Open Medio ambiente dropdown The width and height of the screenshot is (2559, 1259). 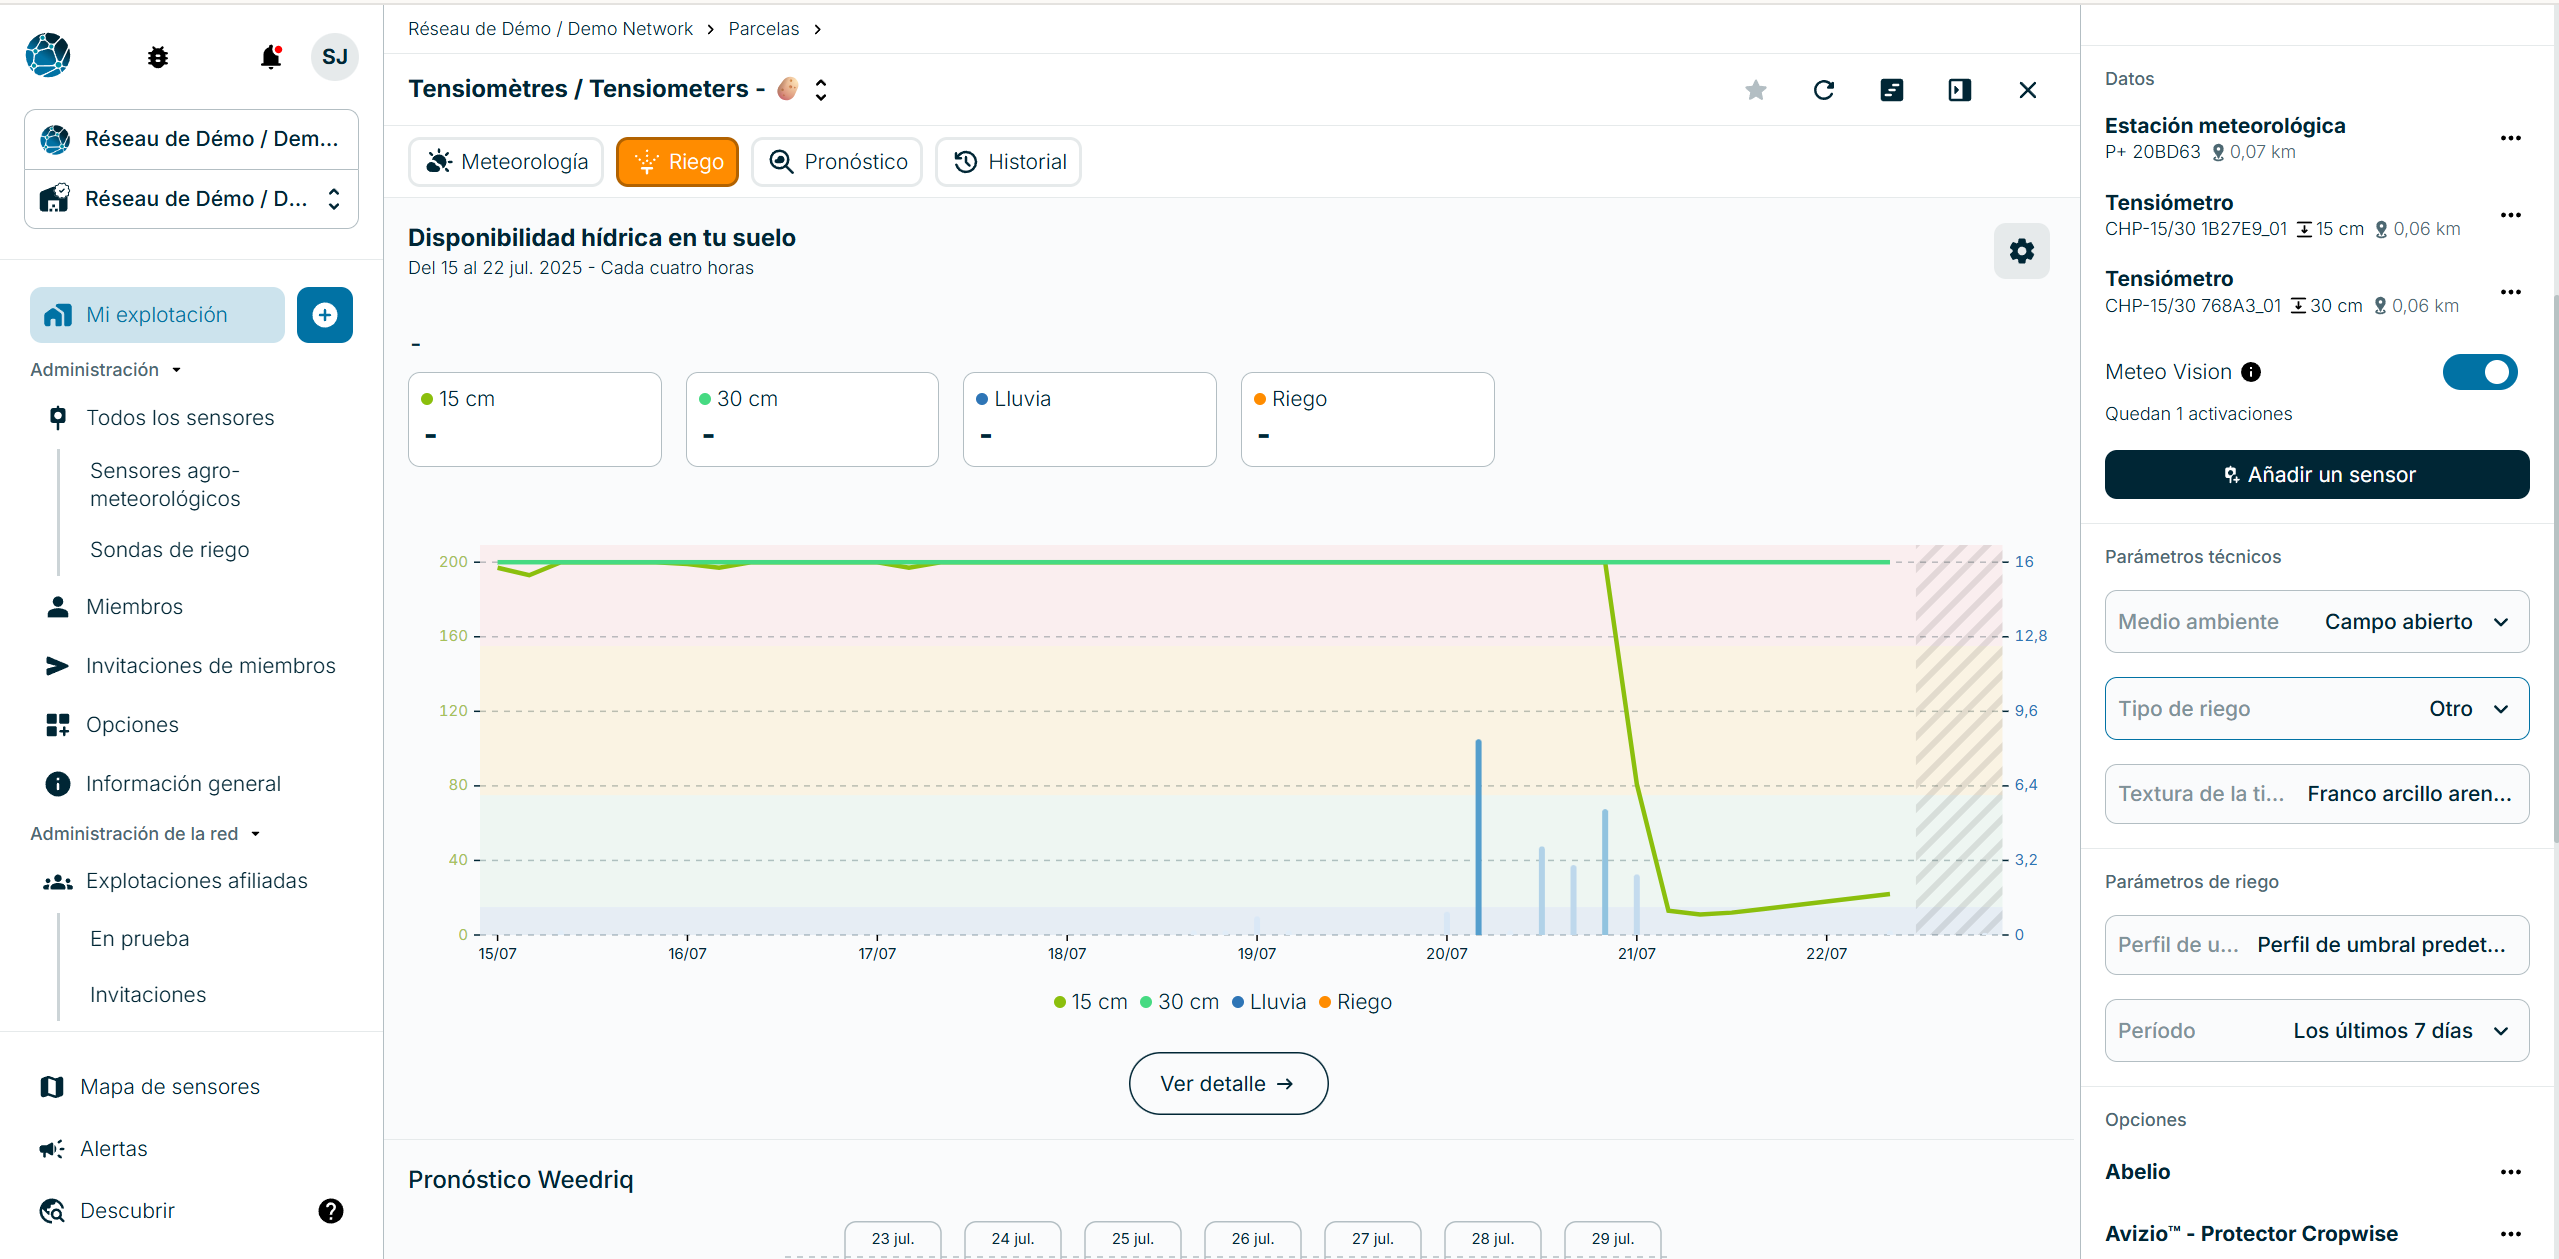pos(2317,622)
